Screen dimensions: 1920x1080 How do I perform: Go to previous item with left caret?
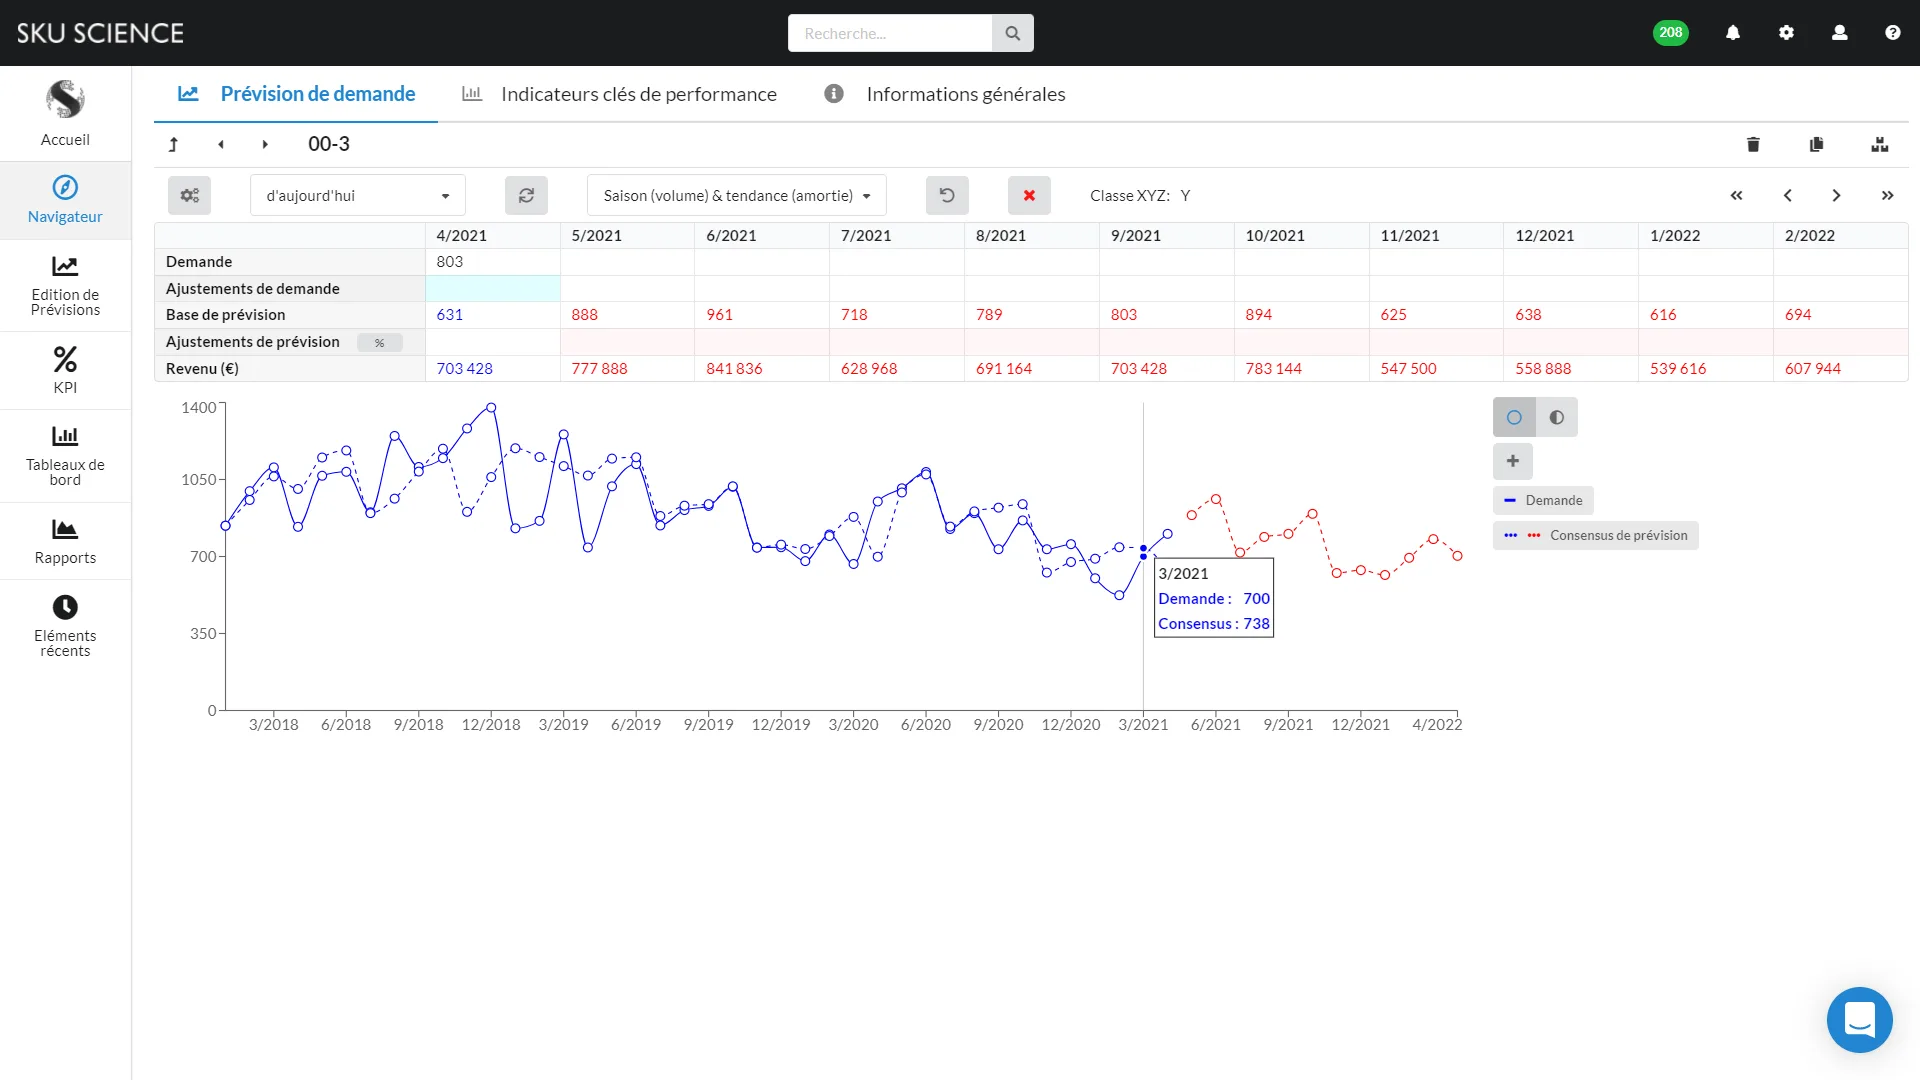221,145
